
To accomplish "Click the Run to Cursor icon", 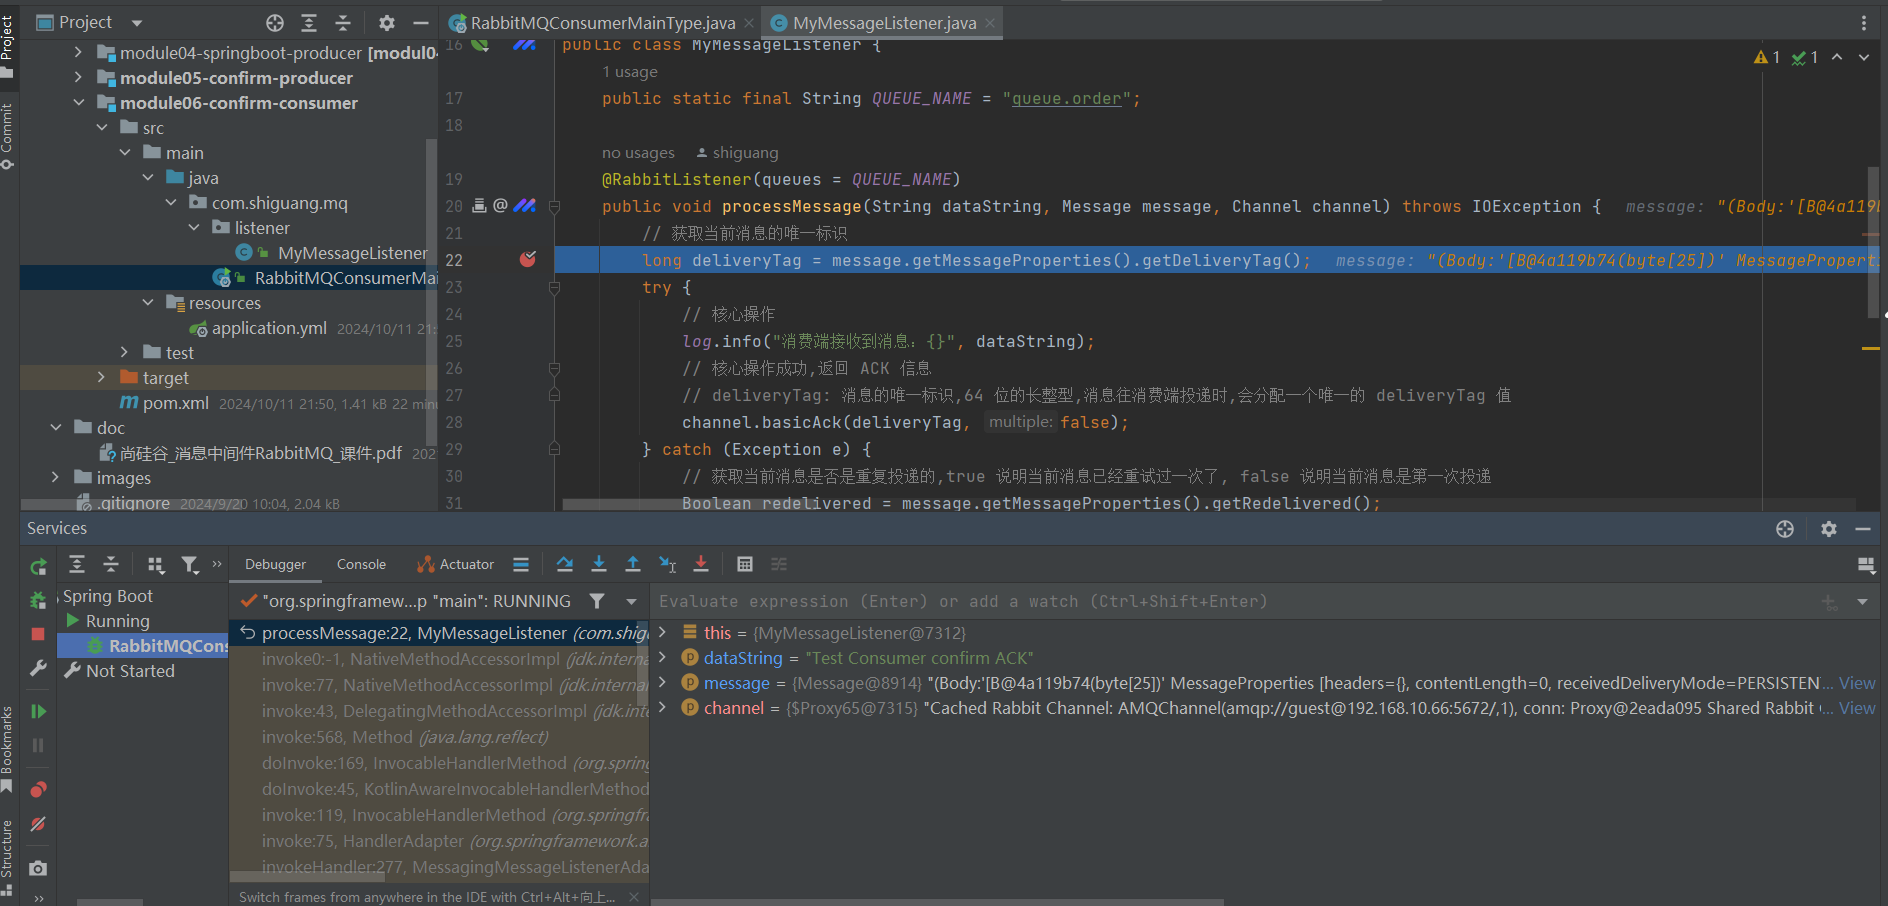I will tap(667, 564).
